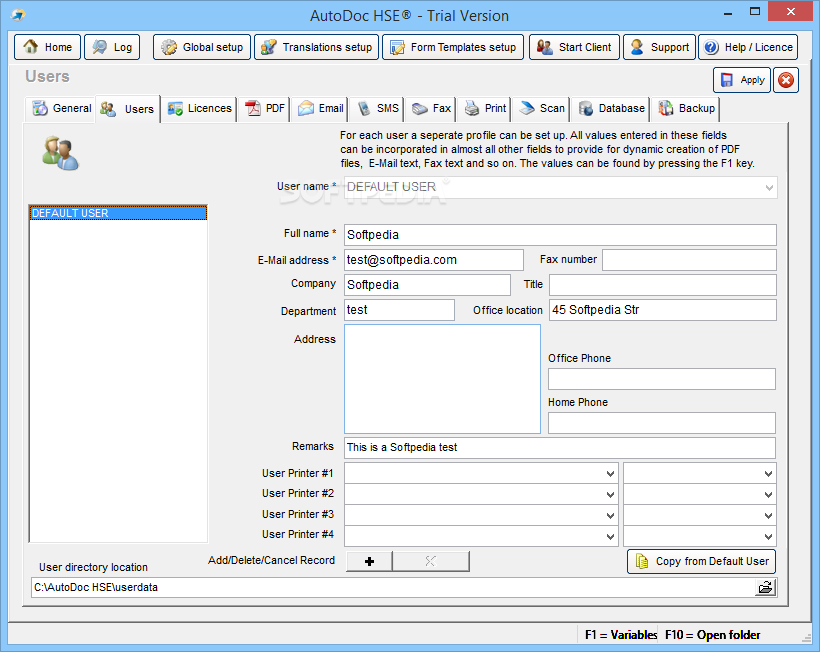Image resolution: width=820 pixels, height=652 pixels.
Task: Click the F10 = Open folder status text
Action: 712,635
